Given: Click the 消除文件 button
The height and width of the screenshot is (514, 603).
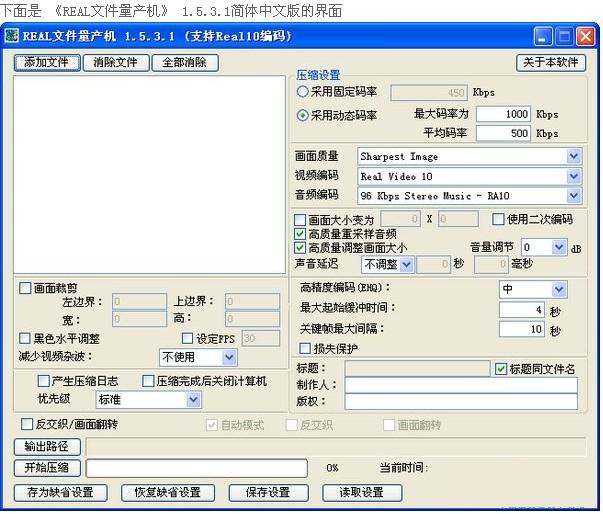Looking at the screenshot, I should click(115, 62).
